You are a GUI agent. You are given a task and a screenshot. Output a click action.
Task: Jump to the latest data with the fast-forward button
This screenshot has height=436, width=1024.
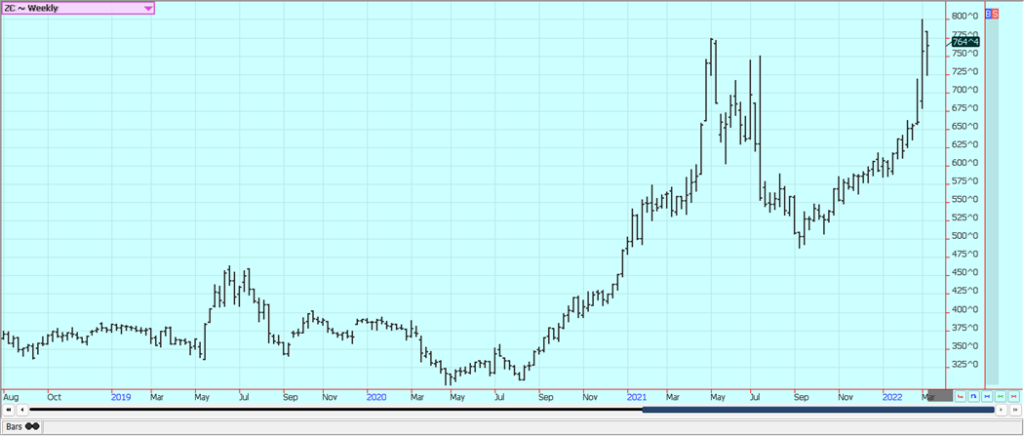click(x=1016, y=410)
